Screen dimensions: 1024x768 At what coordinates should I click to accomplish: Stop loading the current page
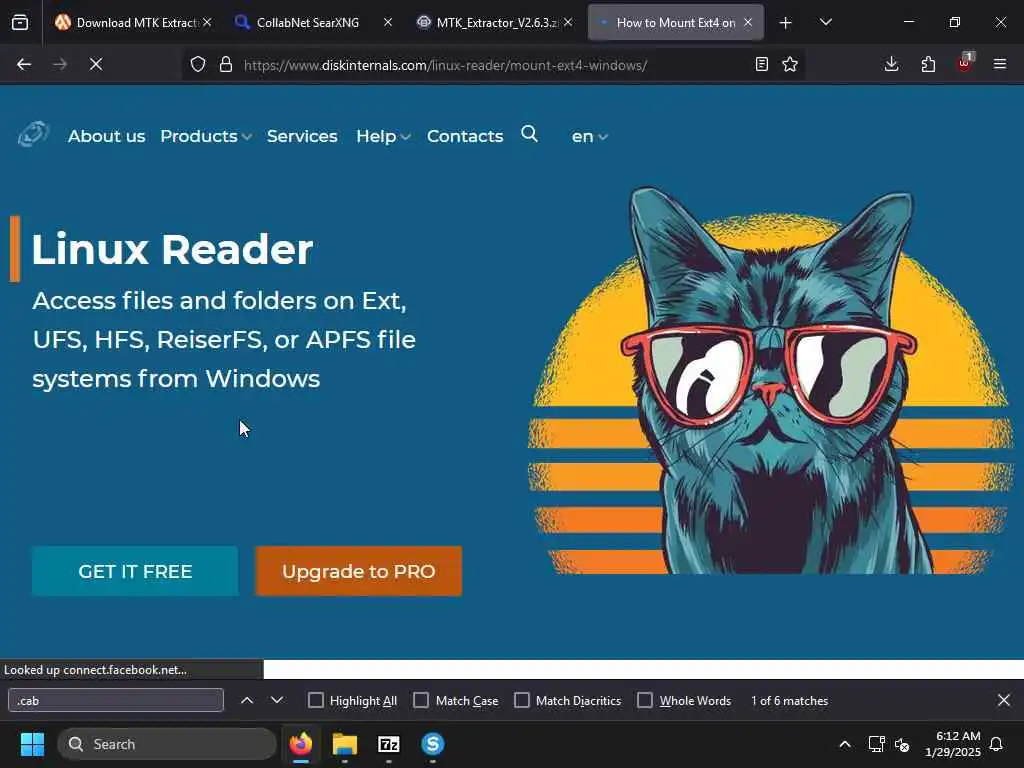click(96, 64)
